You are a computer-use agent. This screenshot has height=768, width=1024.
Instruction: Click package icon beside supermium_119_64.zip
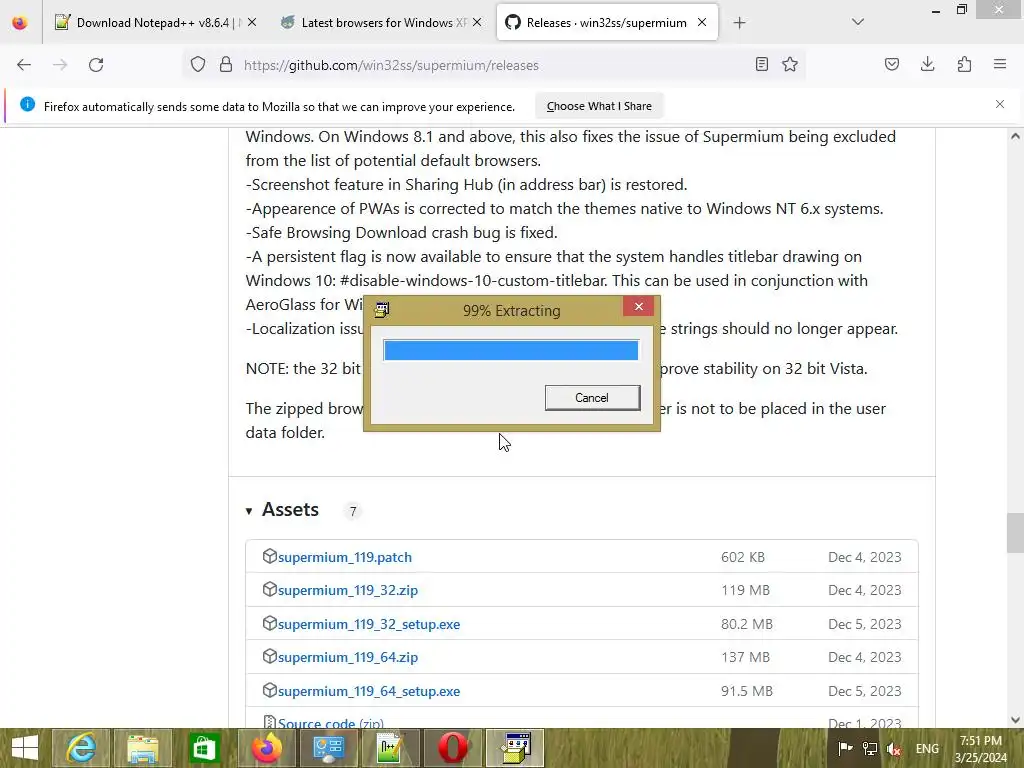[x=270, y=656]
